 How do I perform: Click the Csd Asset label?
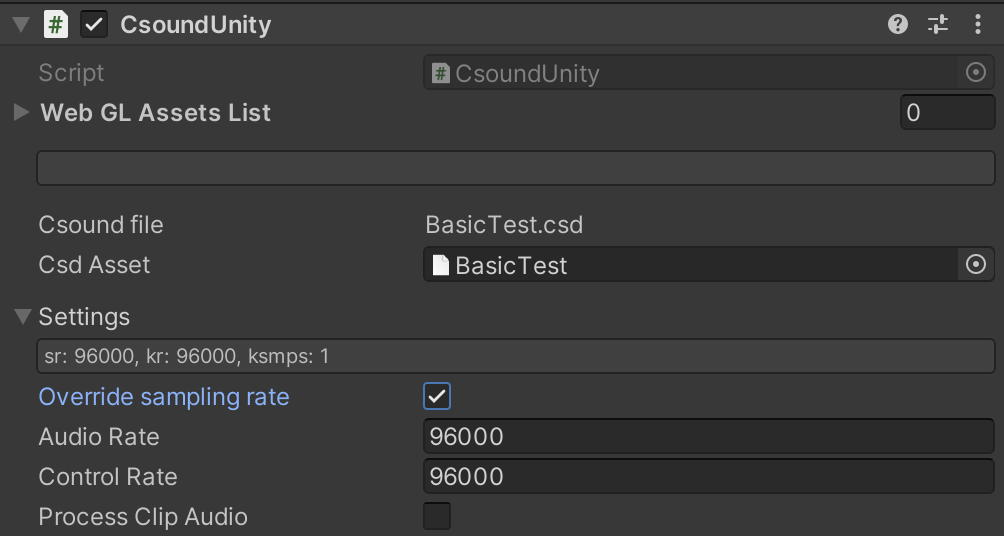pos(94,264)
